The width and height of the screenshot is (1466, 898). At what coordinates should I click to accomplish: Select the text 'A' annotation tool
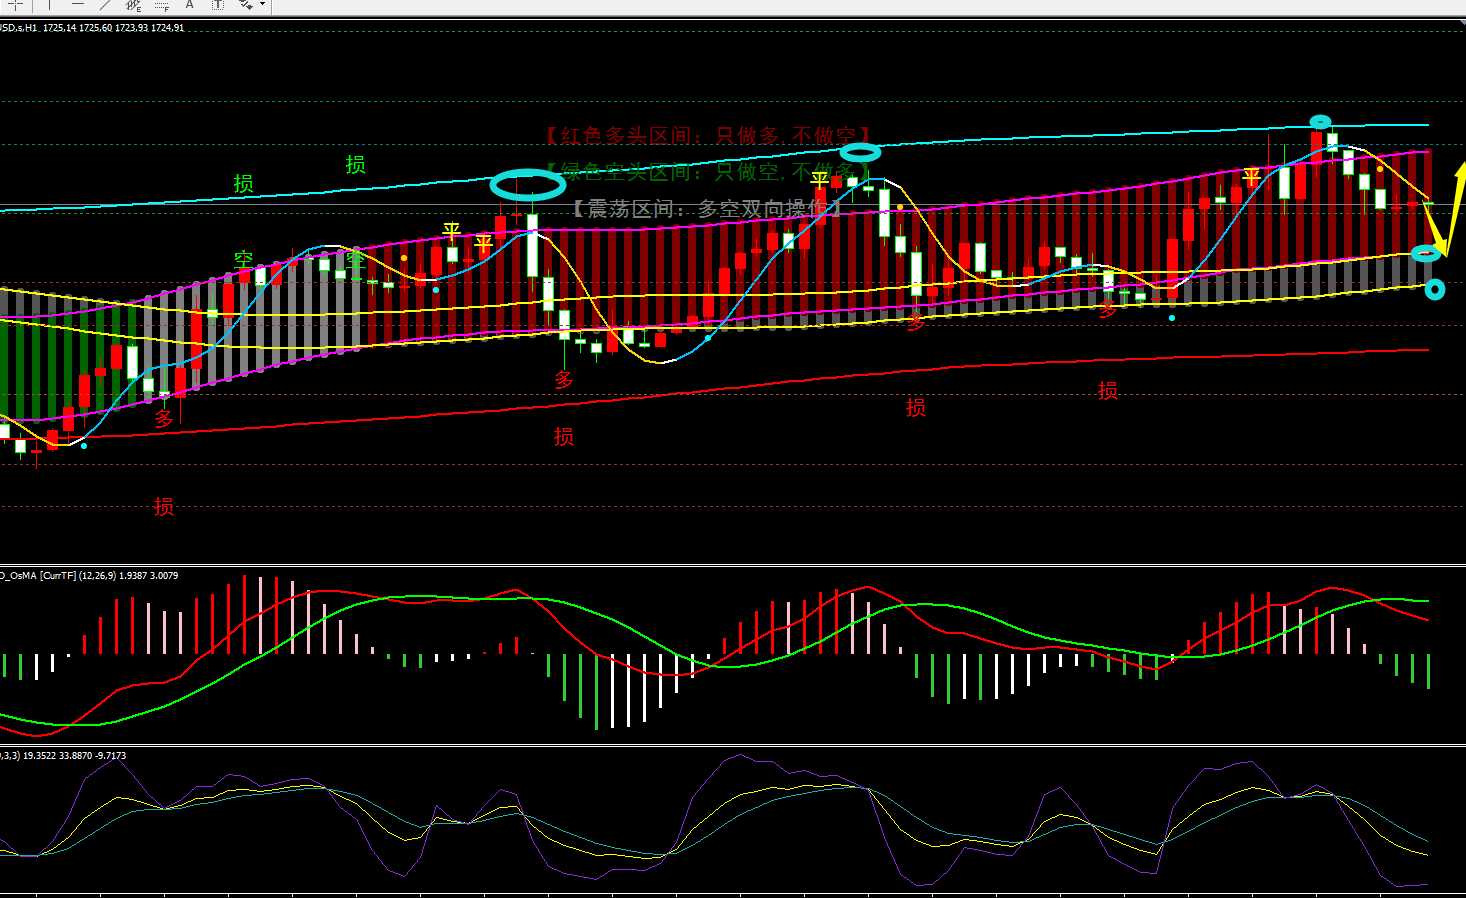[x=189, y=5]
